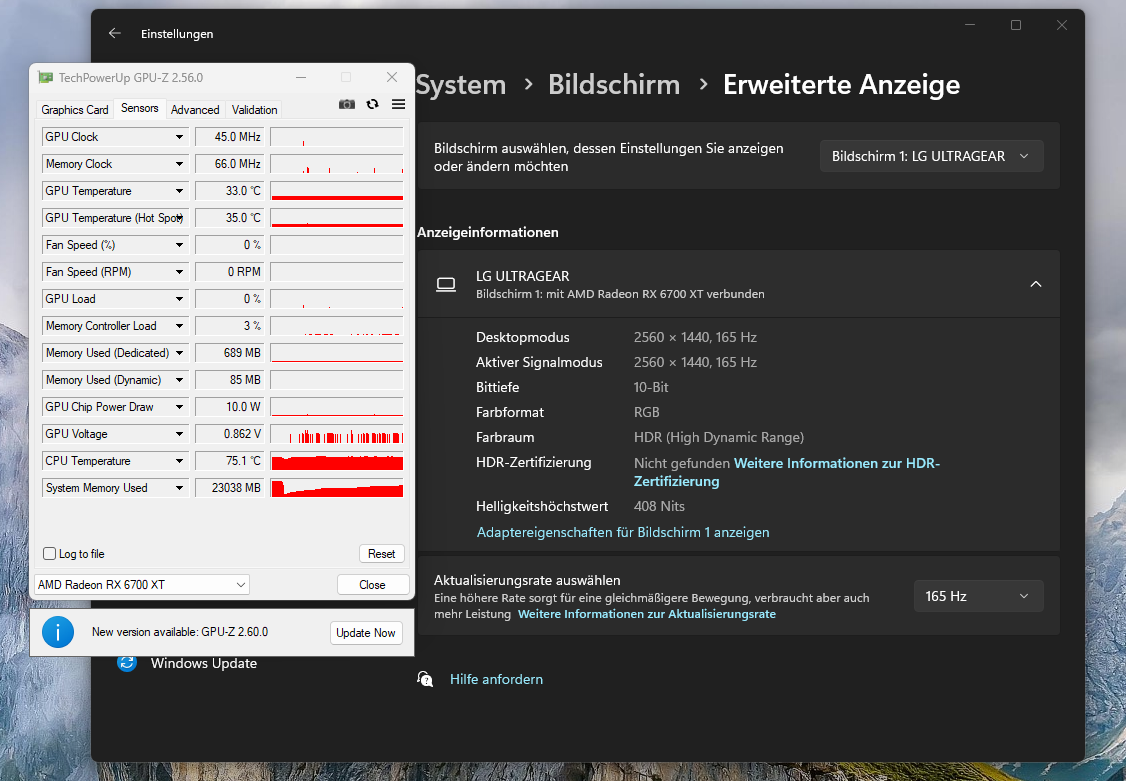Click the Aktiver Signalmodus resolution value

coord(695,362)
